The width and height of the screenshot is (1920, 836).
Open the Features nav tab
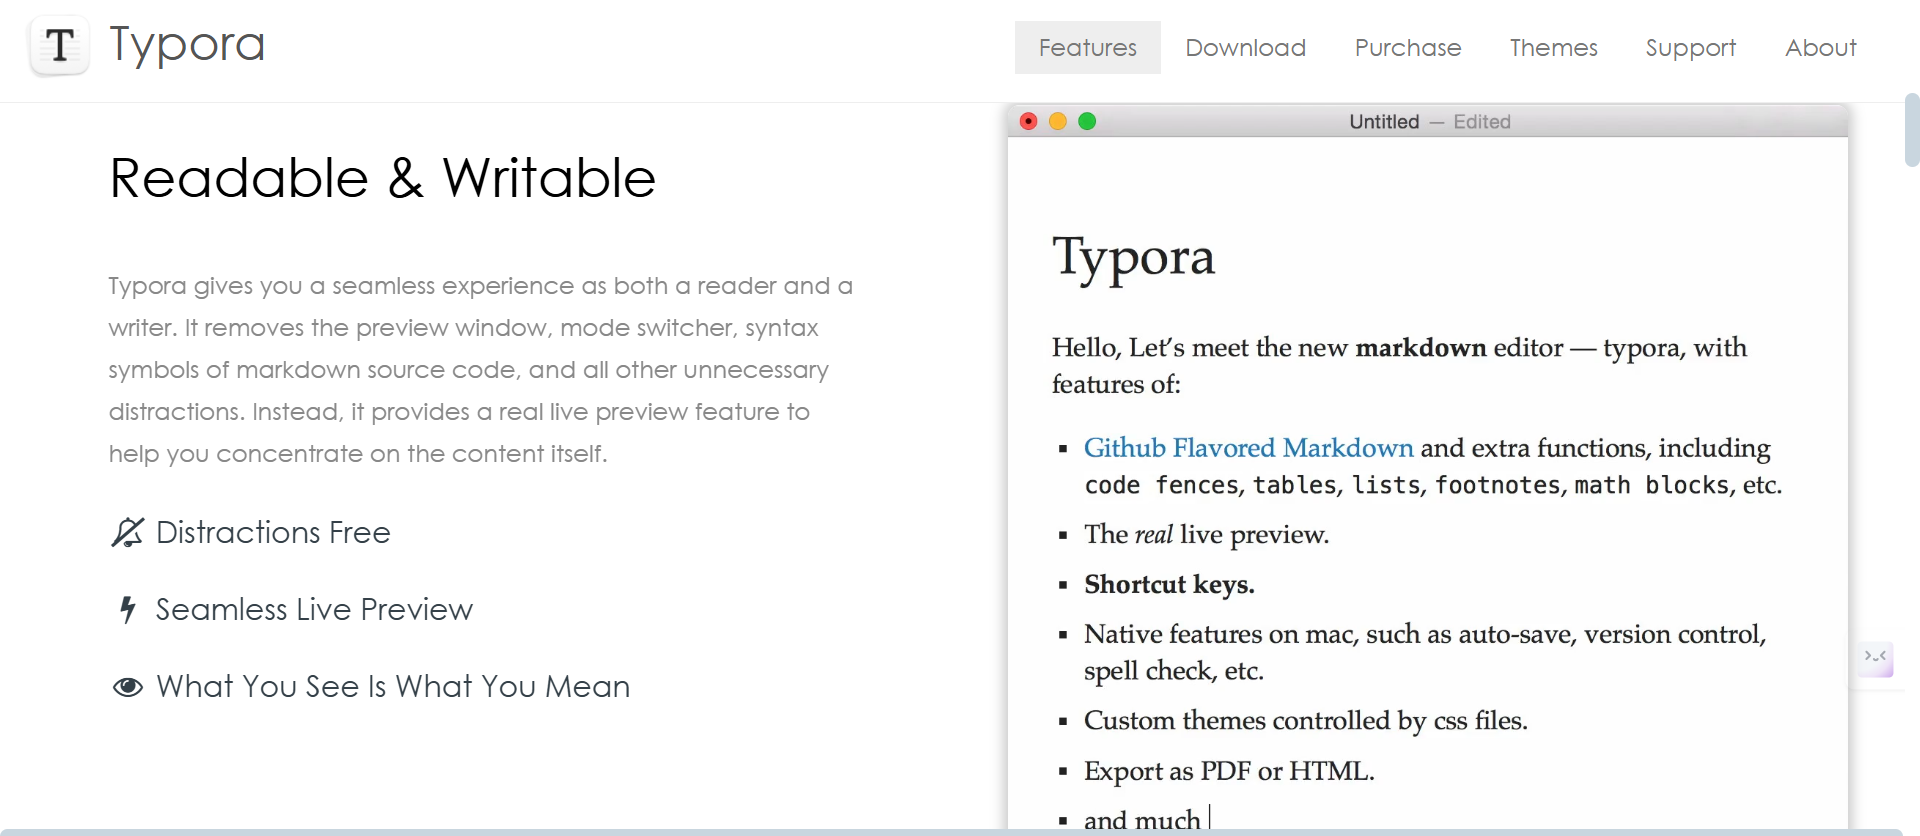click(1088, 47)
